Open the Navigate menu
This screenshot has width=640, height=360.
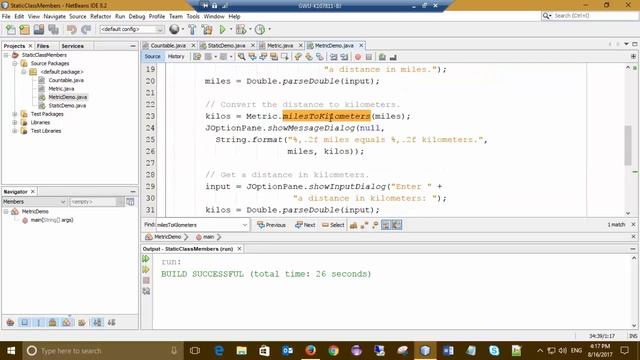point(54,16)
